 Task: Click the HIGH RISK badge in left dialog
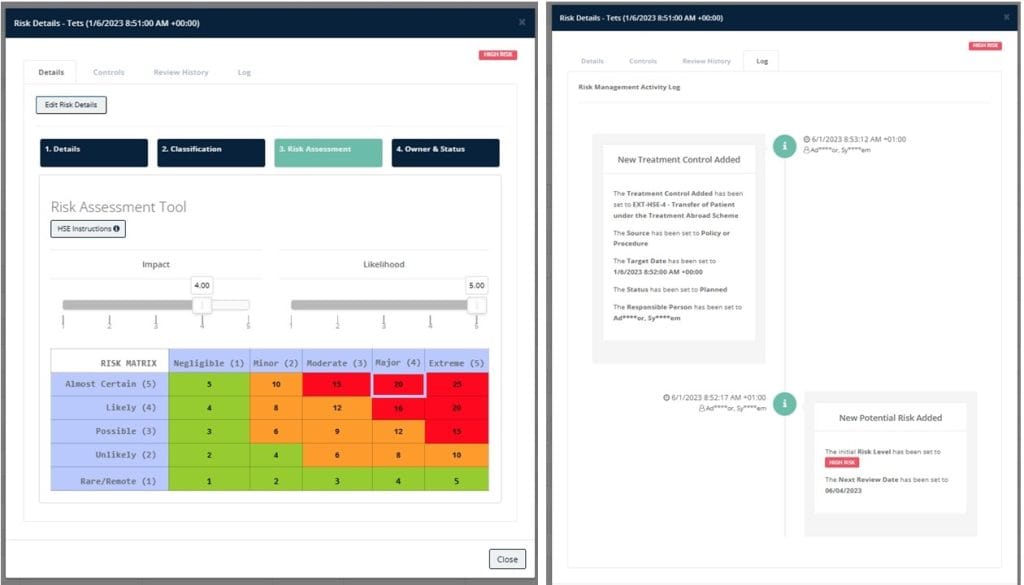(x=498, y=55)
